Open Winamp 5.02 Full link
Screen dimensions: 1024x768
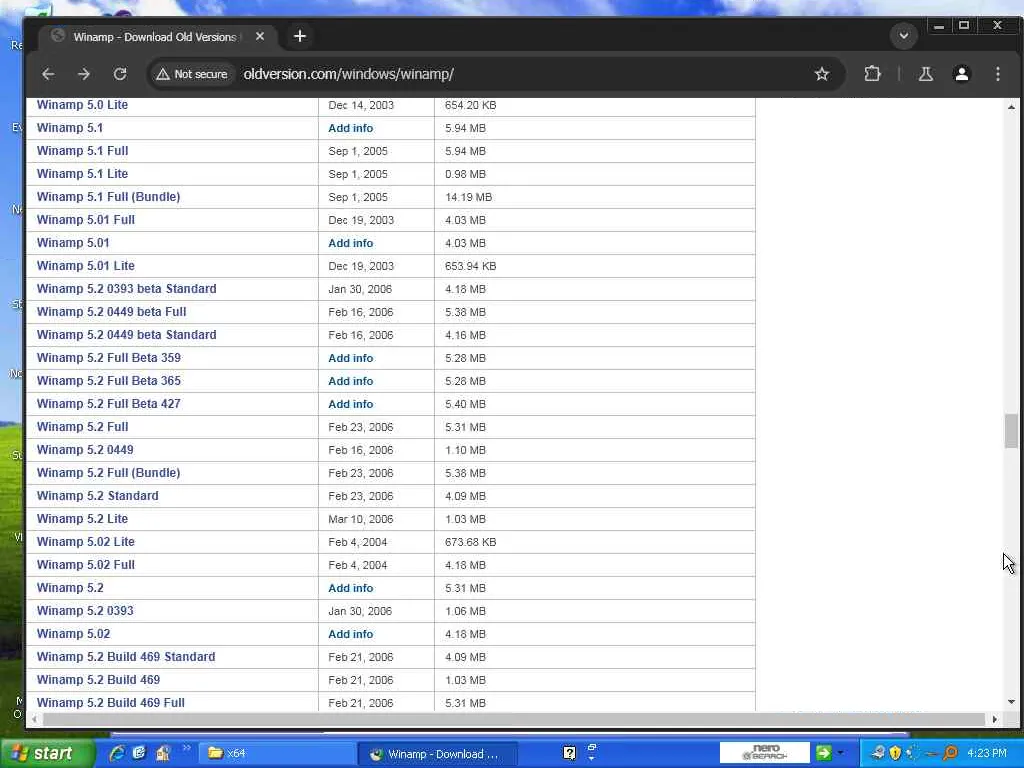click(86, 565)
